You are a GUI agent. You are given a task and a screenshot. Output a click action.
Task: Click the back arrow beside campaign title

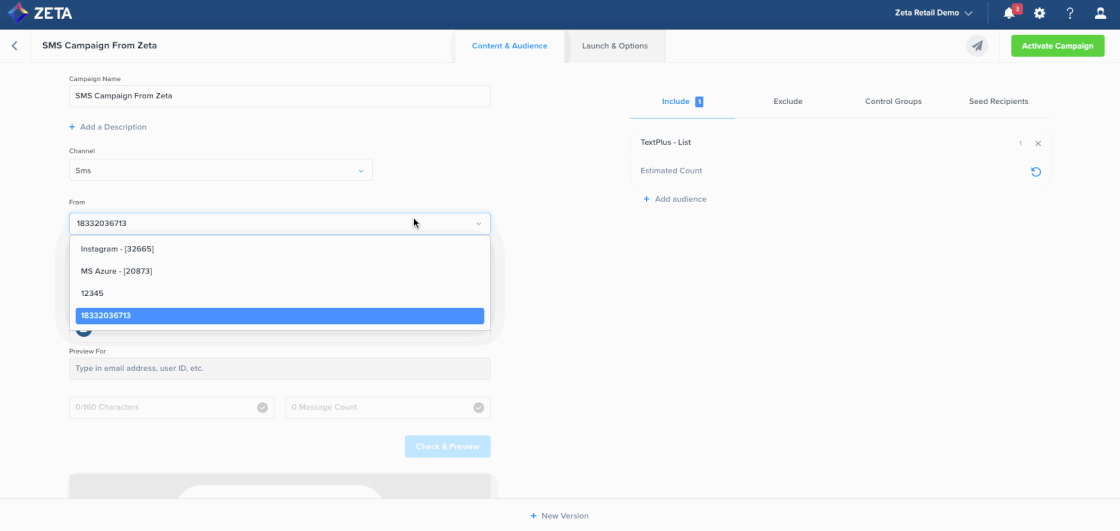tap(15, 46)
